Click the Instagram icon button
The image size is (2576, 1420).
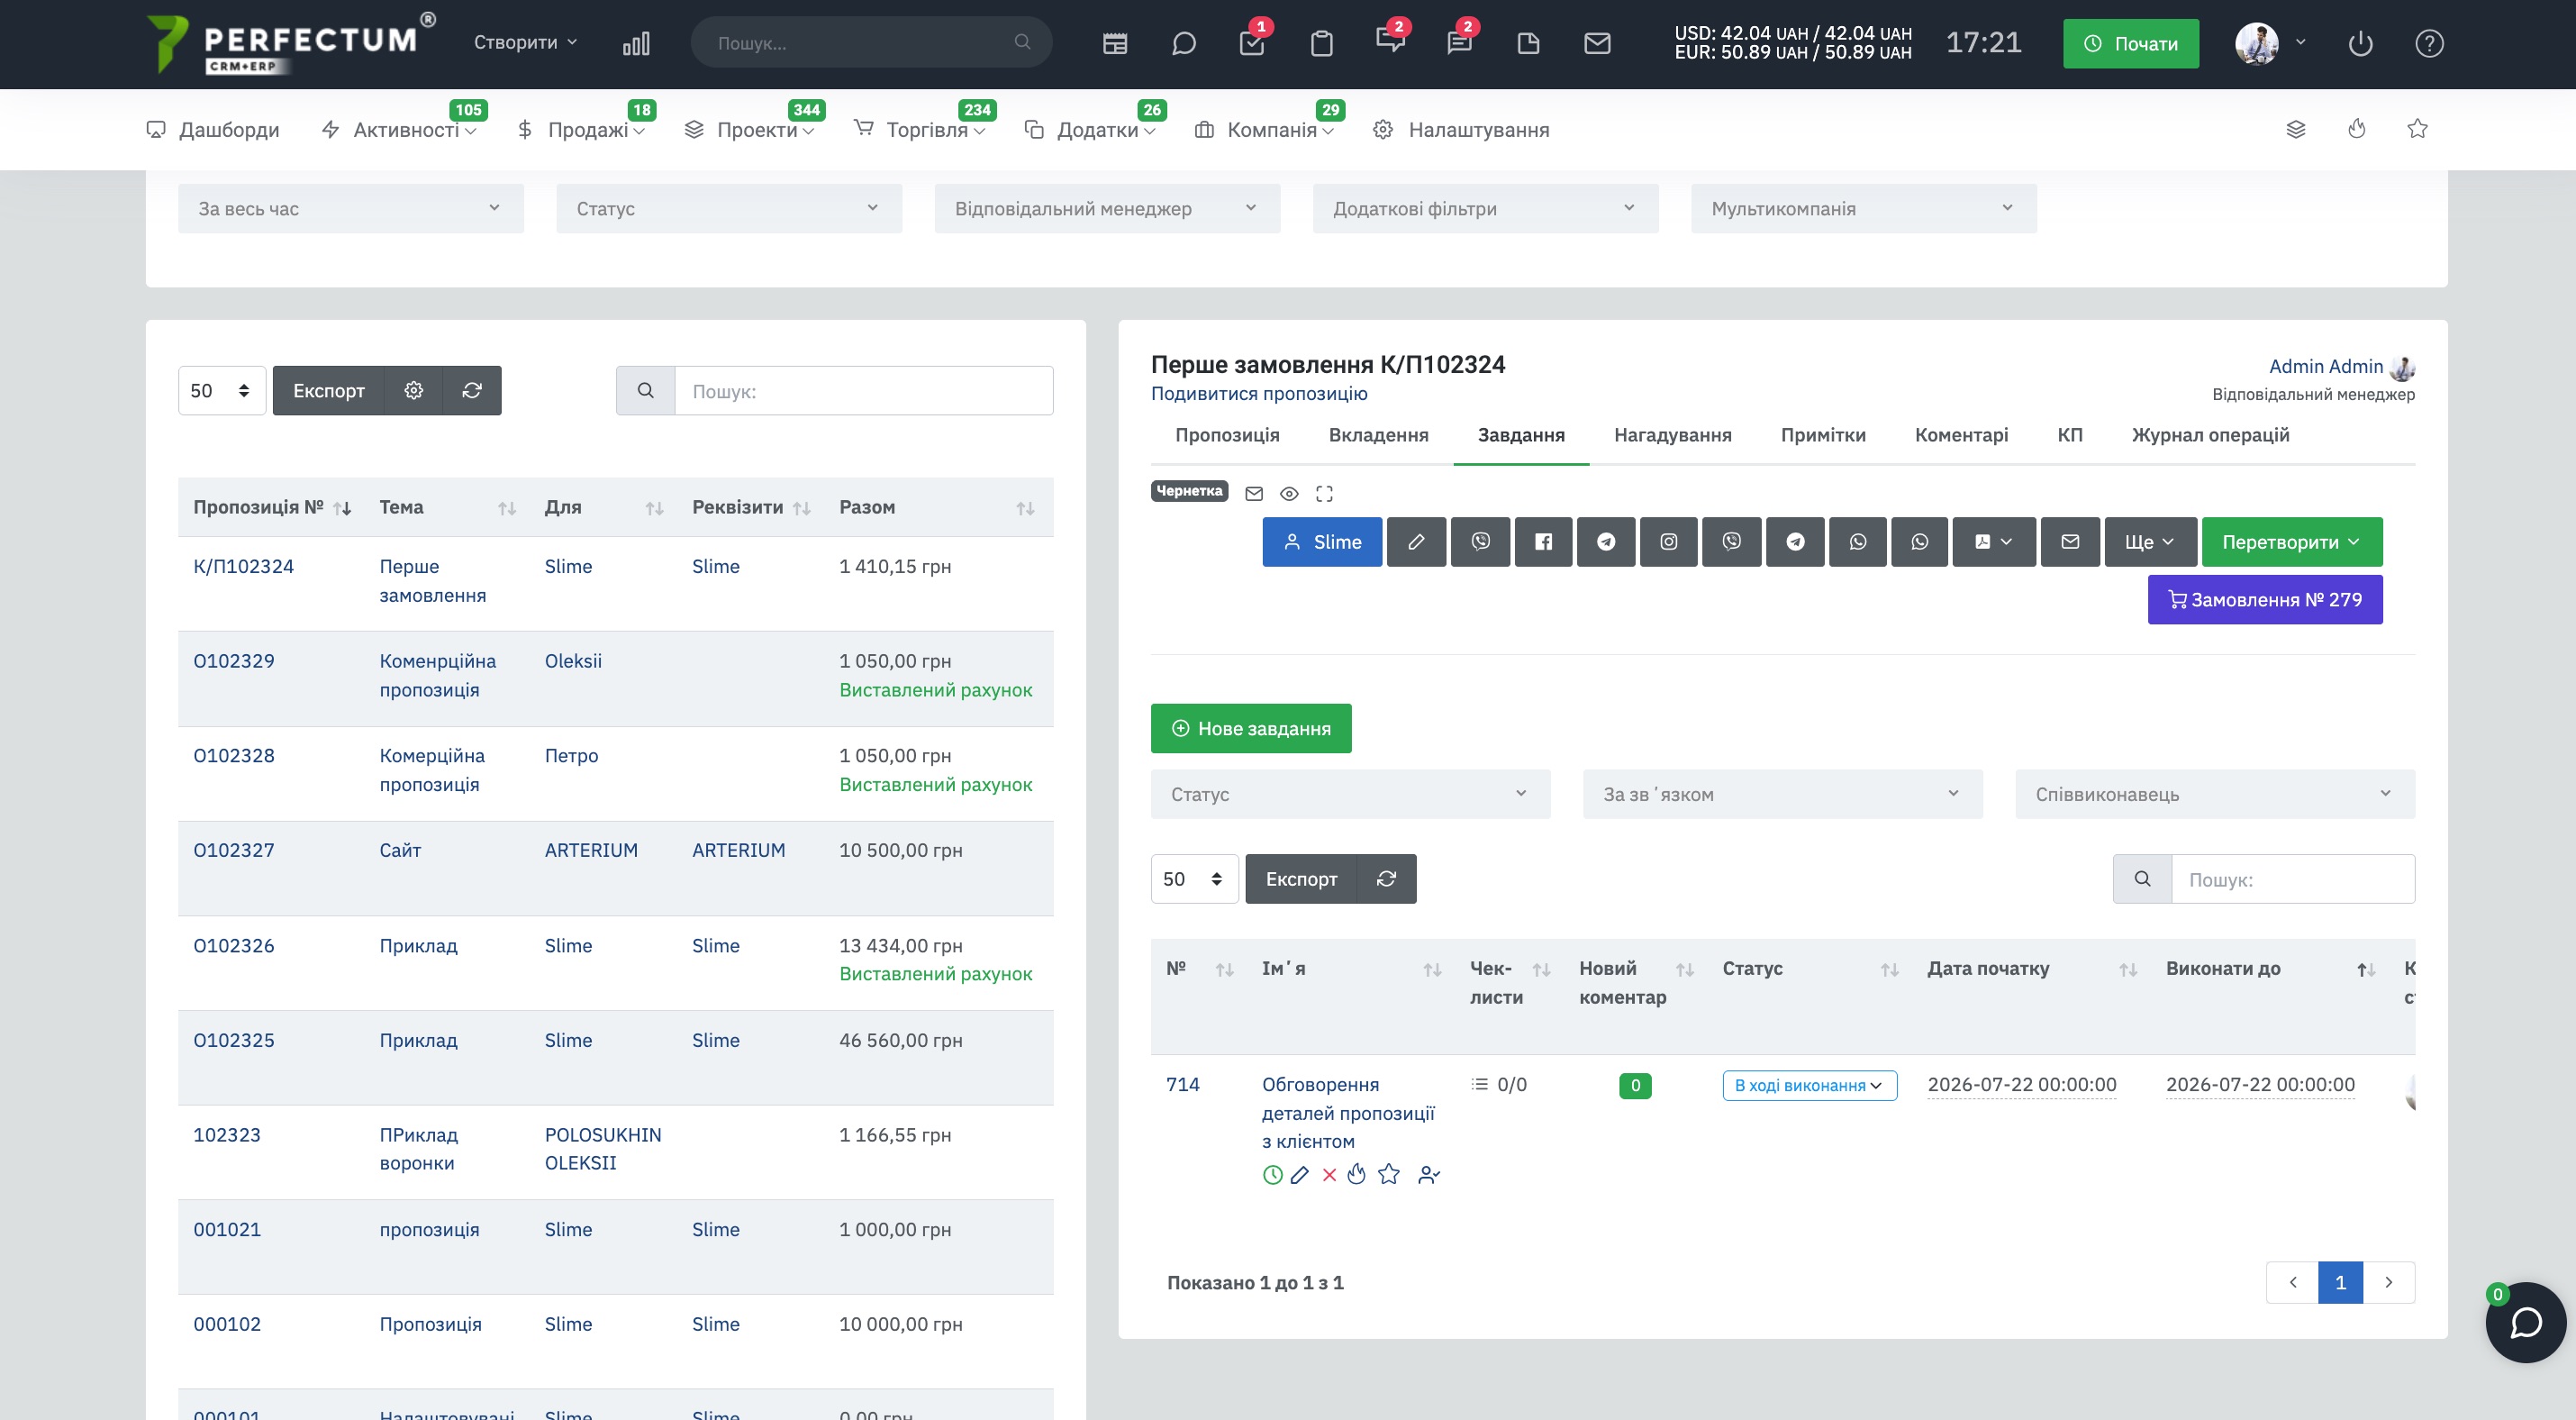coord(1668,542)
